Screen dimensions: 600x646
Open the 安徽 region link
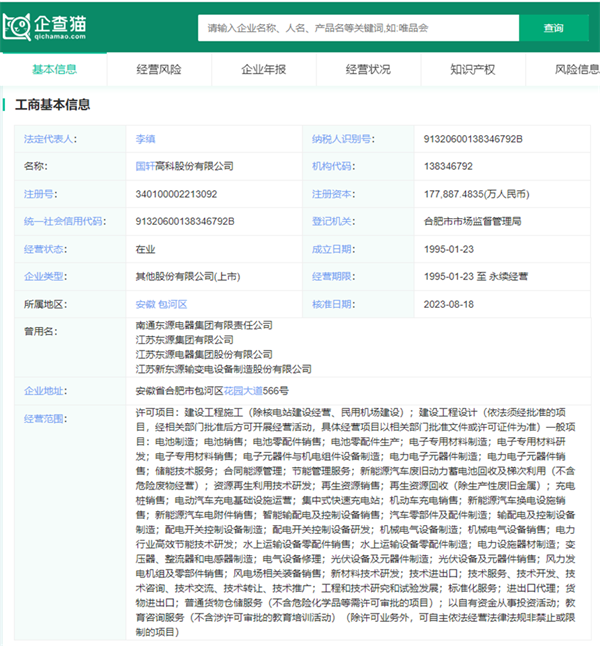pos(145,304)
